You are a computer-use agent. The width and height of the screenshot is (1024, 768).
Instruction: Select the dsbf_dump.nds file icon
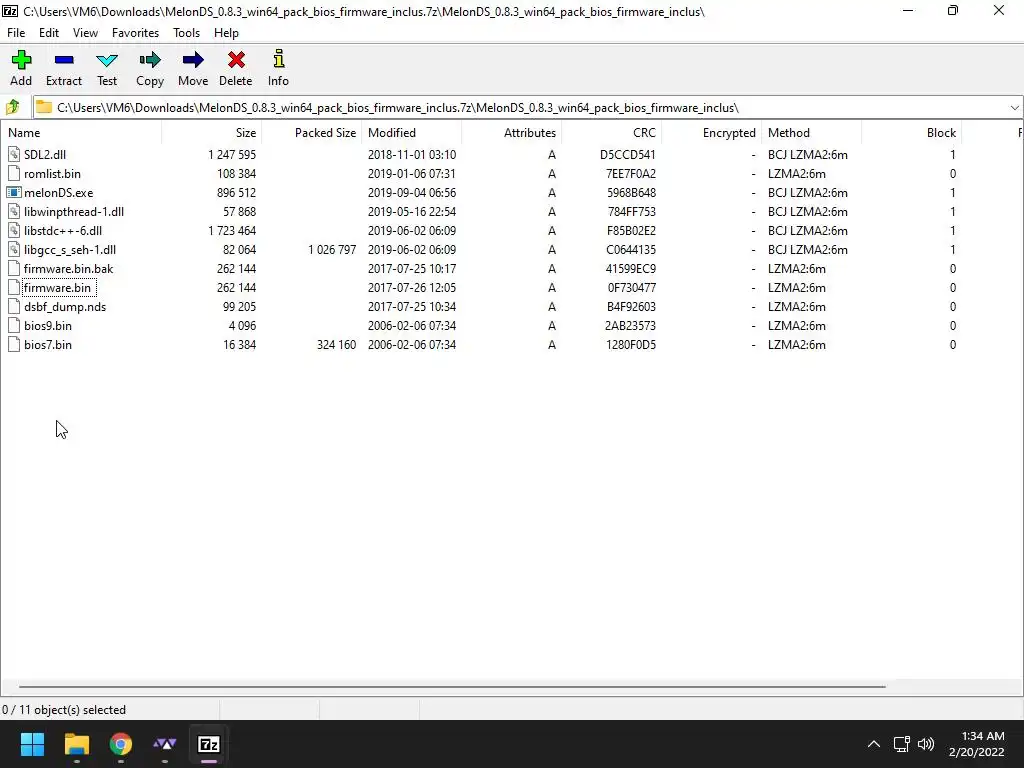[14, 306]
